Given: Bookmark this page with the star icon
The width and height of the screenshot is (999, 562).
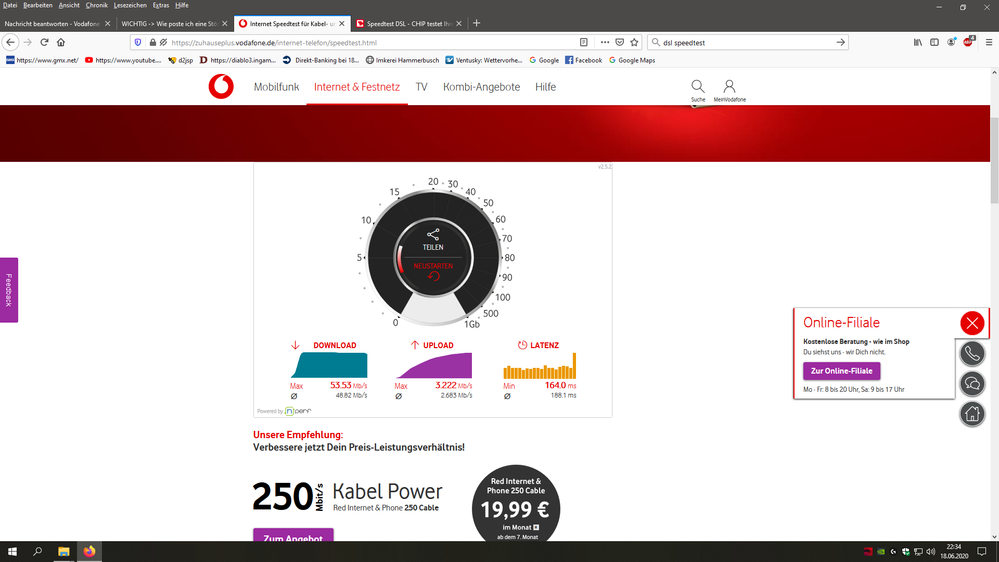Looking at the screenshot, I should pos(634,43).
